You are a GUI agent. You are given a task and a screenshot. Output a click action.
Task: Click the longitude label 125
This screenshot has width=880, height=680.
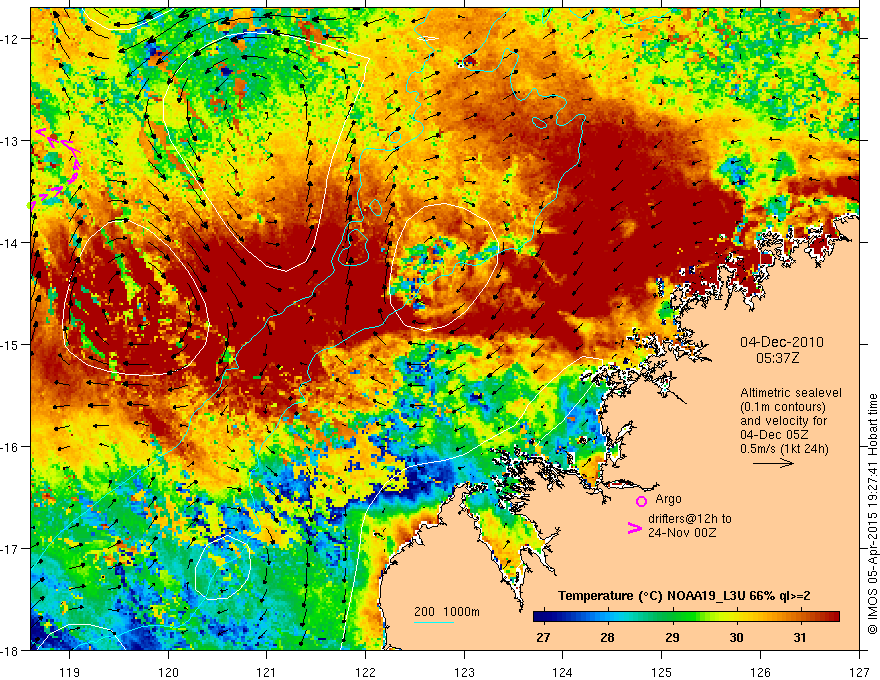[662, 672]
